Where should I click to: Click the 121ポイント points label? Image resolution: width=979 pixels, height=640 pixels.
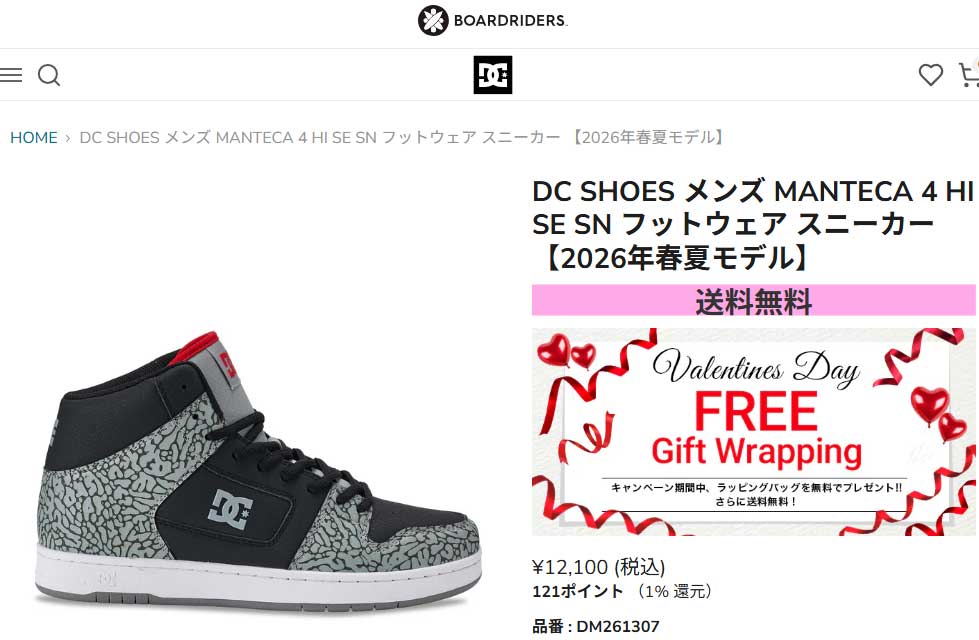pyautogui.click(x=578, y=591)
